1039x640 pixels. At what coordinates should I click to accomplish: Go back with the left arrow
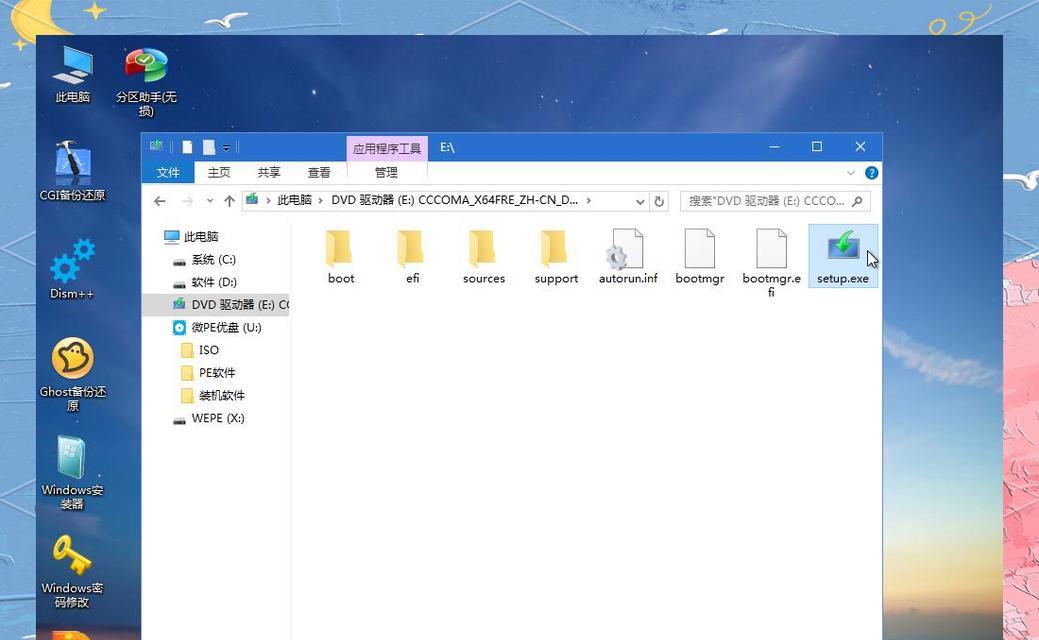(160, 201)
